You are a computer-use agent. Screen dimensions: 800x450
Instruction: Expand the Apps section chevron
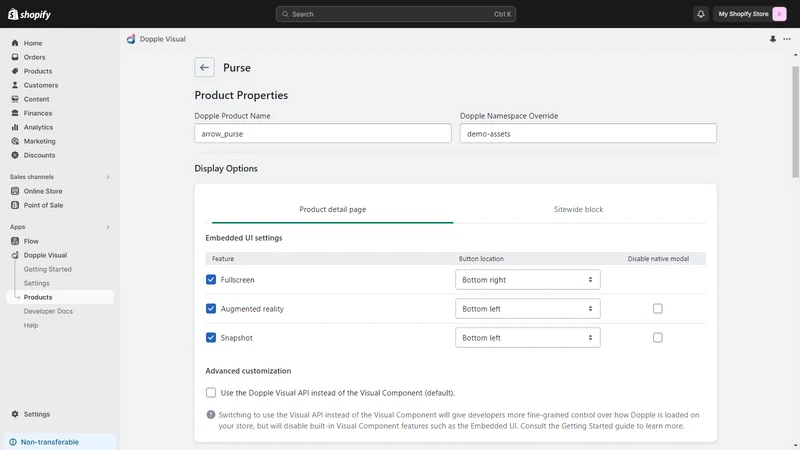(x=108, y=227)
